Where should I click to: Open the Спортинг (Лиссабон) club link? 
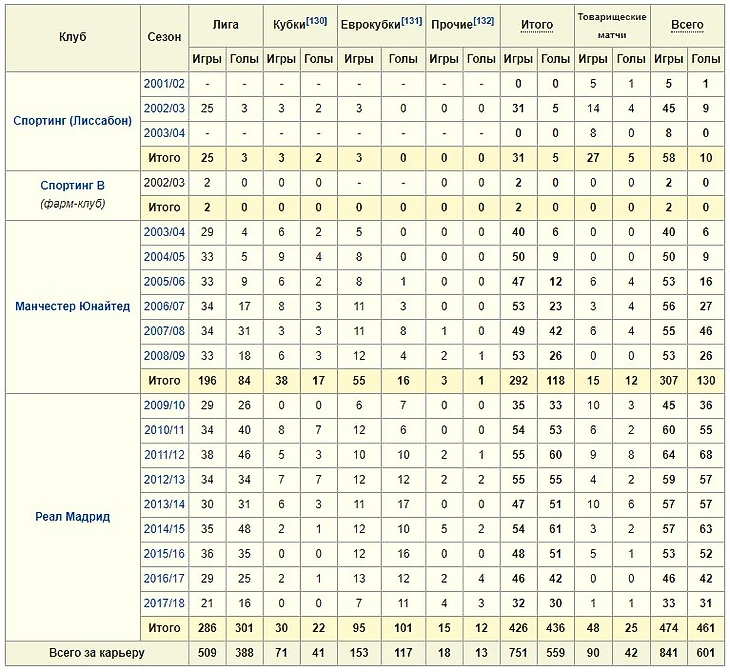tap(73, 121)
